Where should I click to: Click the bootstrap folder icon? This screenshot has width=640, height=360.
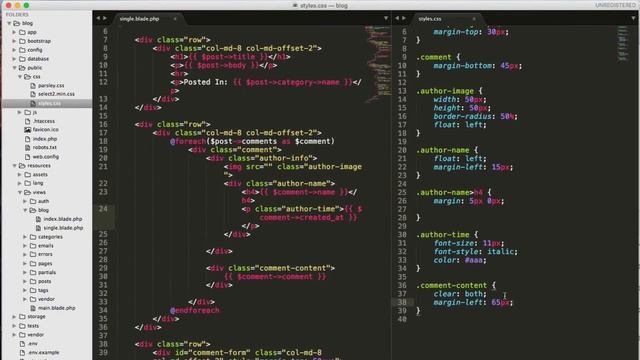pyautogui.click(x=22, y=41)
